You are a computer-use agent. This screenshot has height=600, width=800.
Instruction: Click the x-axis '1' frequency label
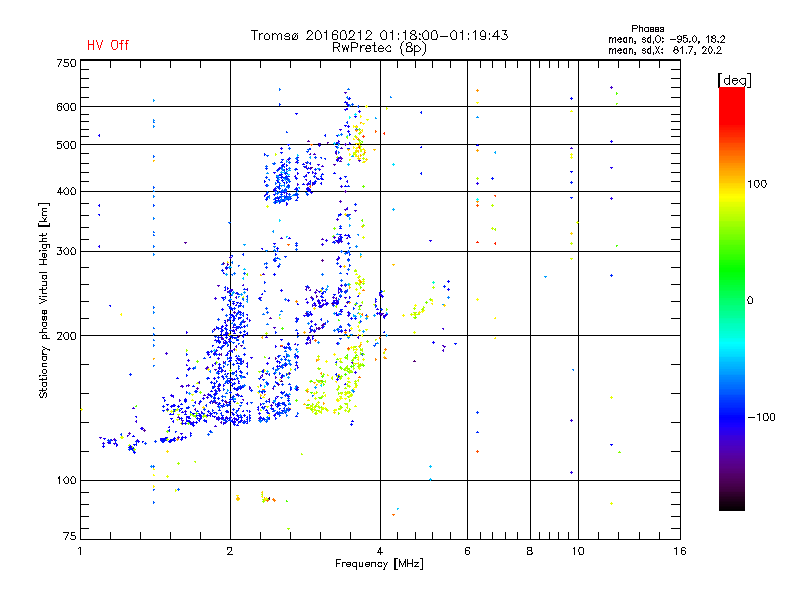pos(80,551)
